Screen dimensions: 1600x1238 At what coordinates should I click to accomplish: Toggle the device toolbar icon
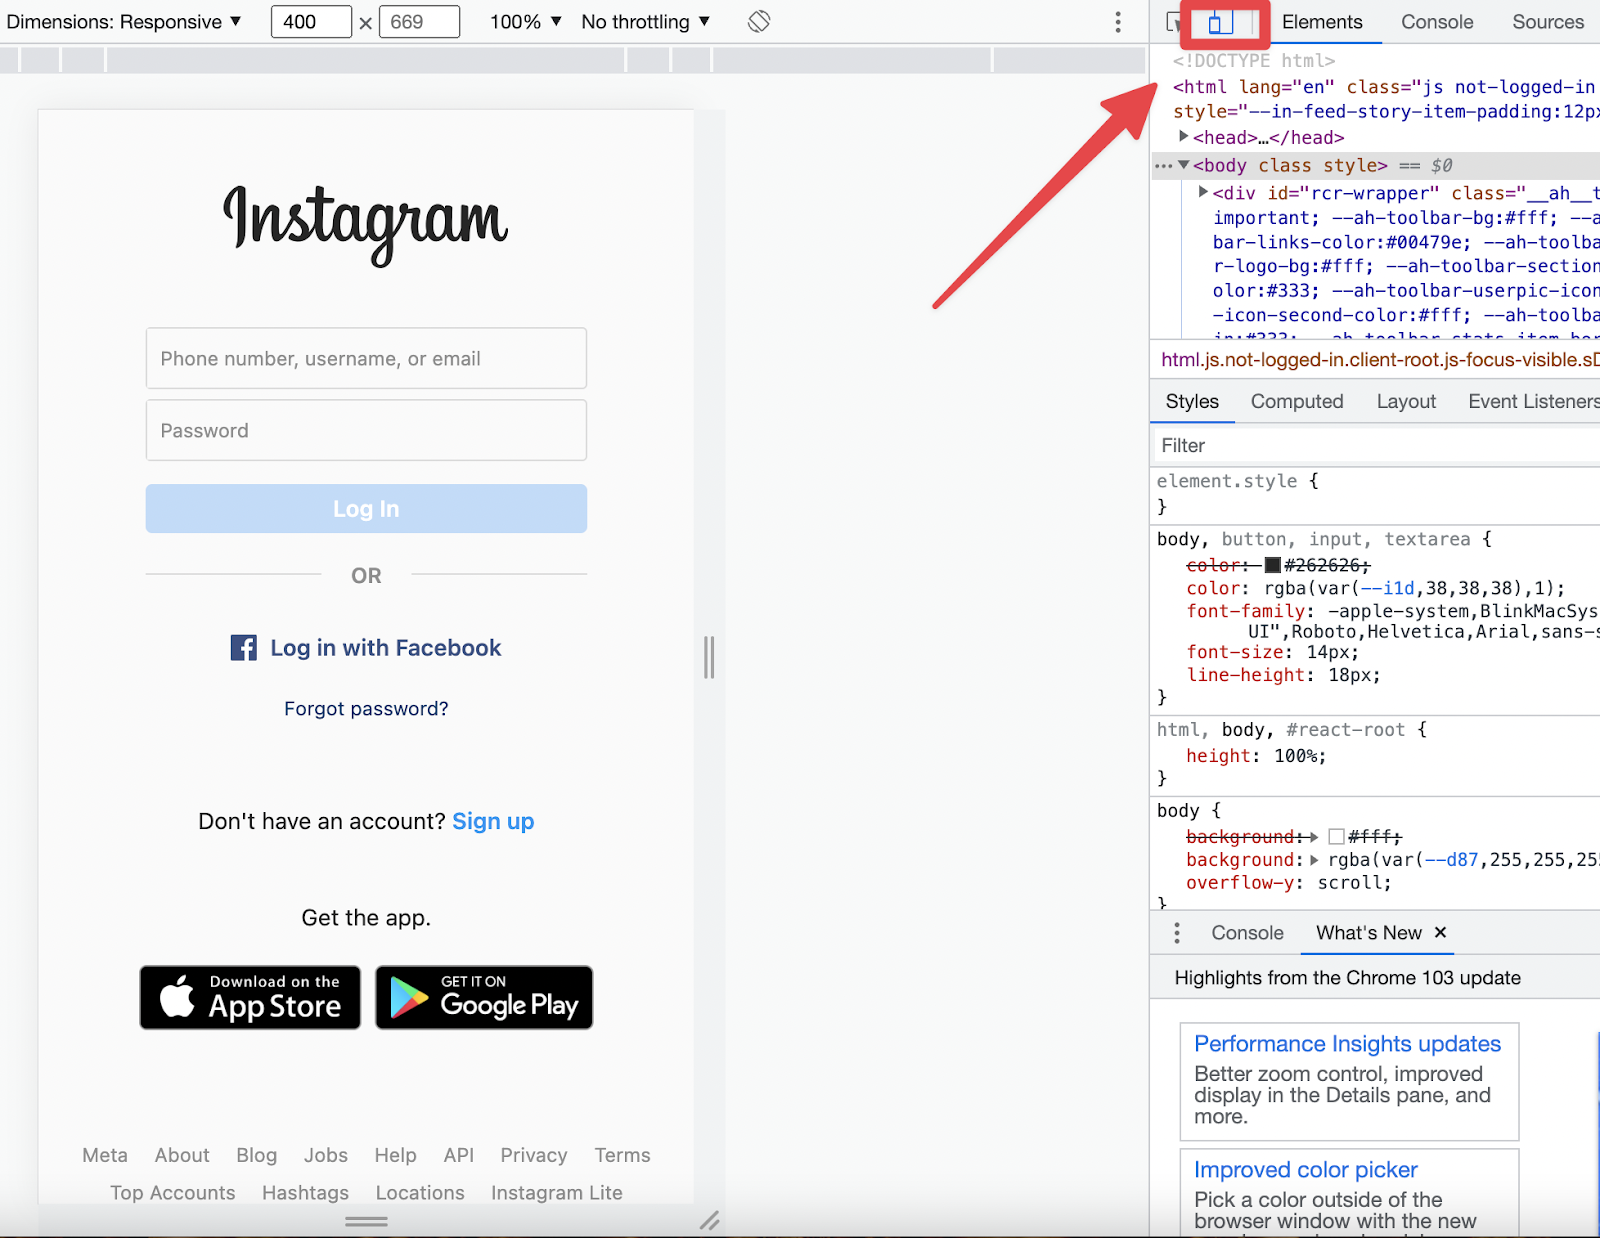click(1217, 23)
